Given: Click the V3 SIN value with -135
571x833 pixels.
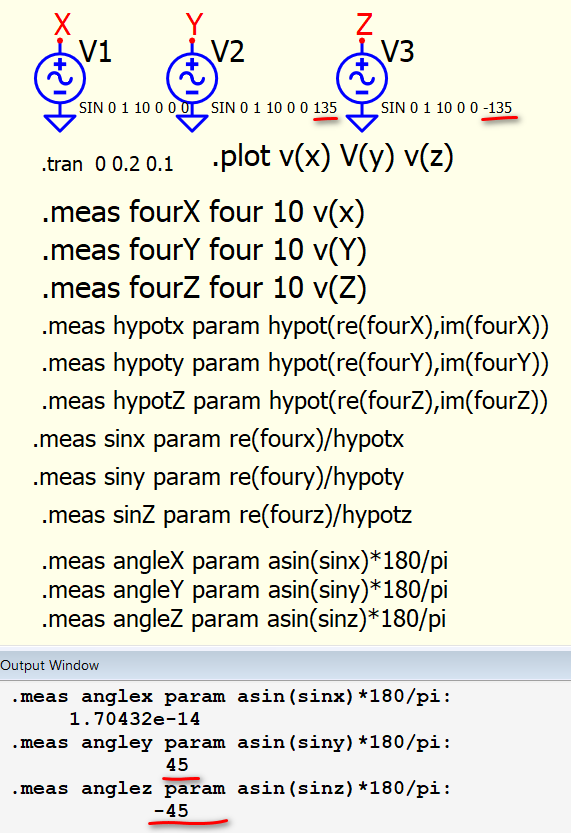Looking at the screenshot, I should (446, 108).
